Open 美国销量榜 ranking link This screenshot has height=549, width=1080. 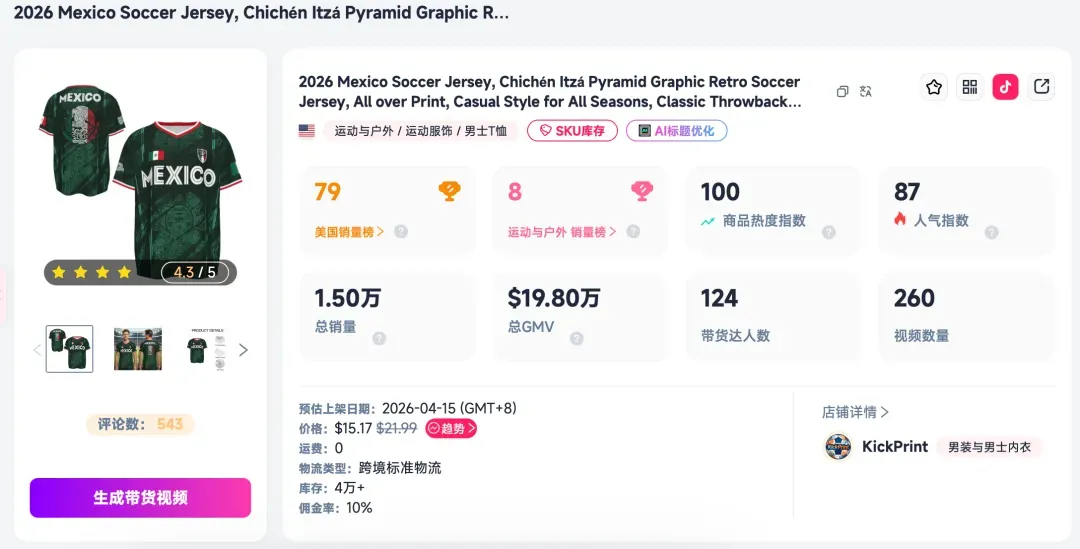point(349,232)
